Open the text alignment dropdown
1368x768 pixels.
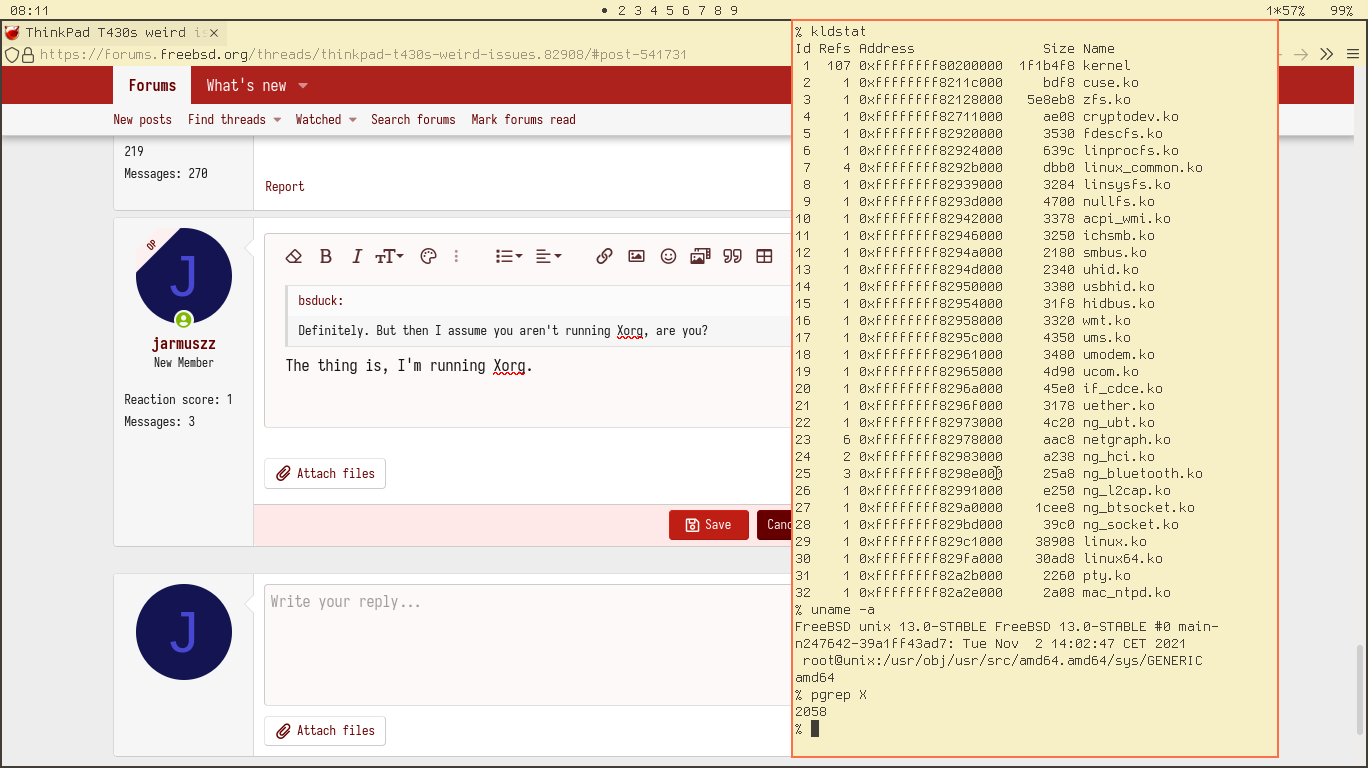click(549, 256)
